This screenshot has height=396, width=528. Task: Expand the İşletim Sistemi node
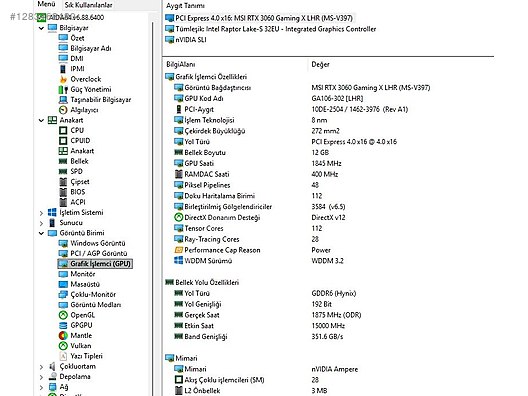tap(41, 213)
